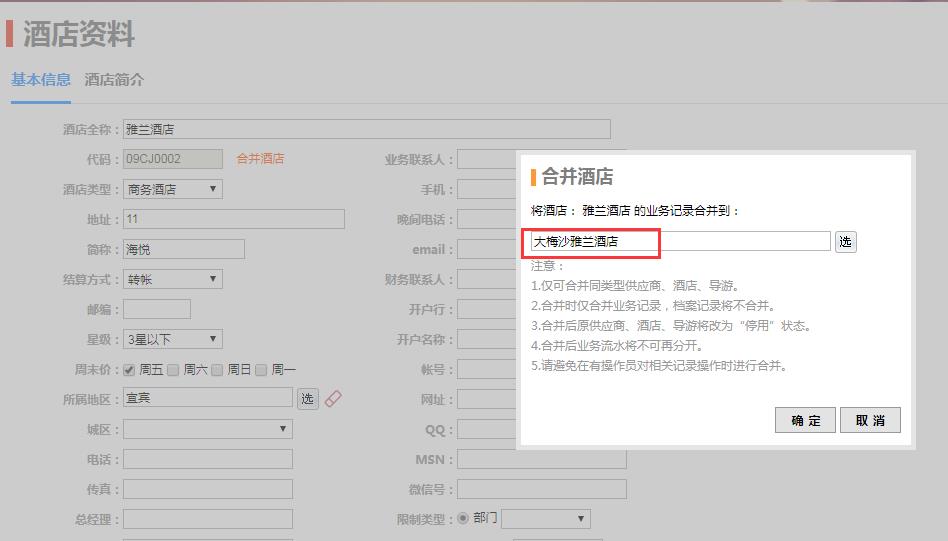Expand the 城区 dropdown
The width and height of the screenshot is (948, 541).
[x=208, y=429]
